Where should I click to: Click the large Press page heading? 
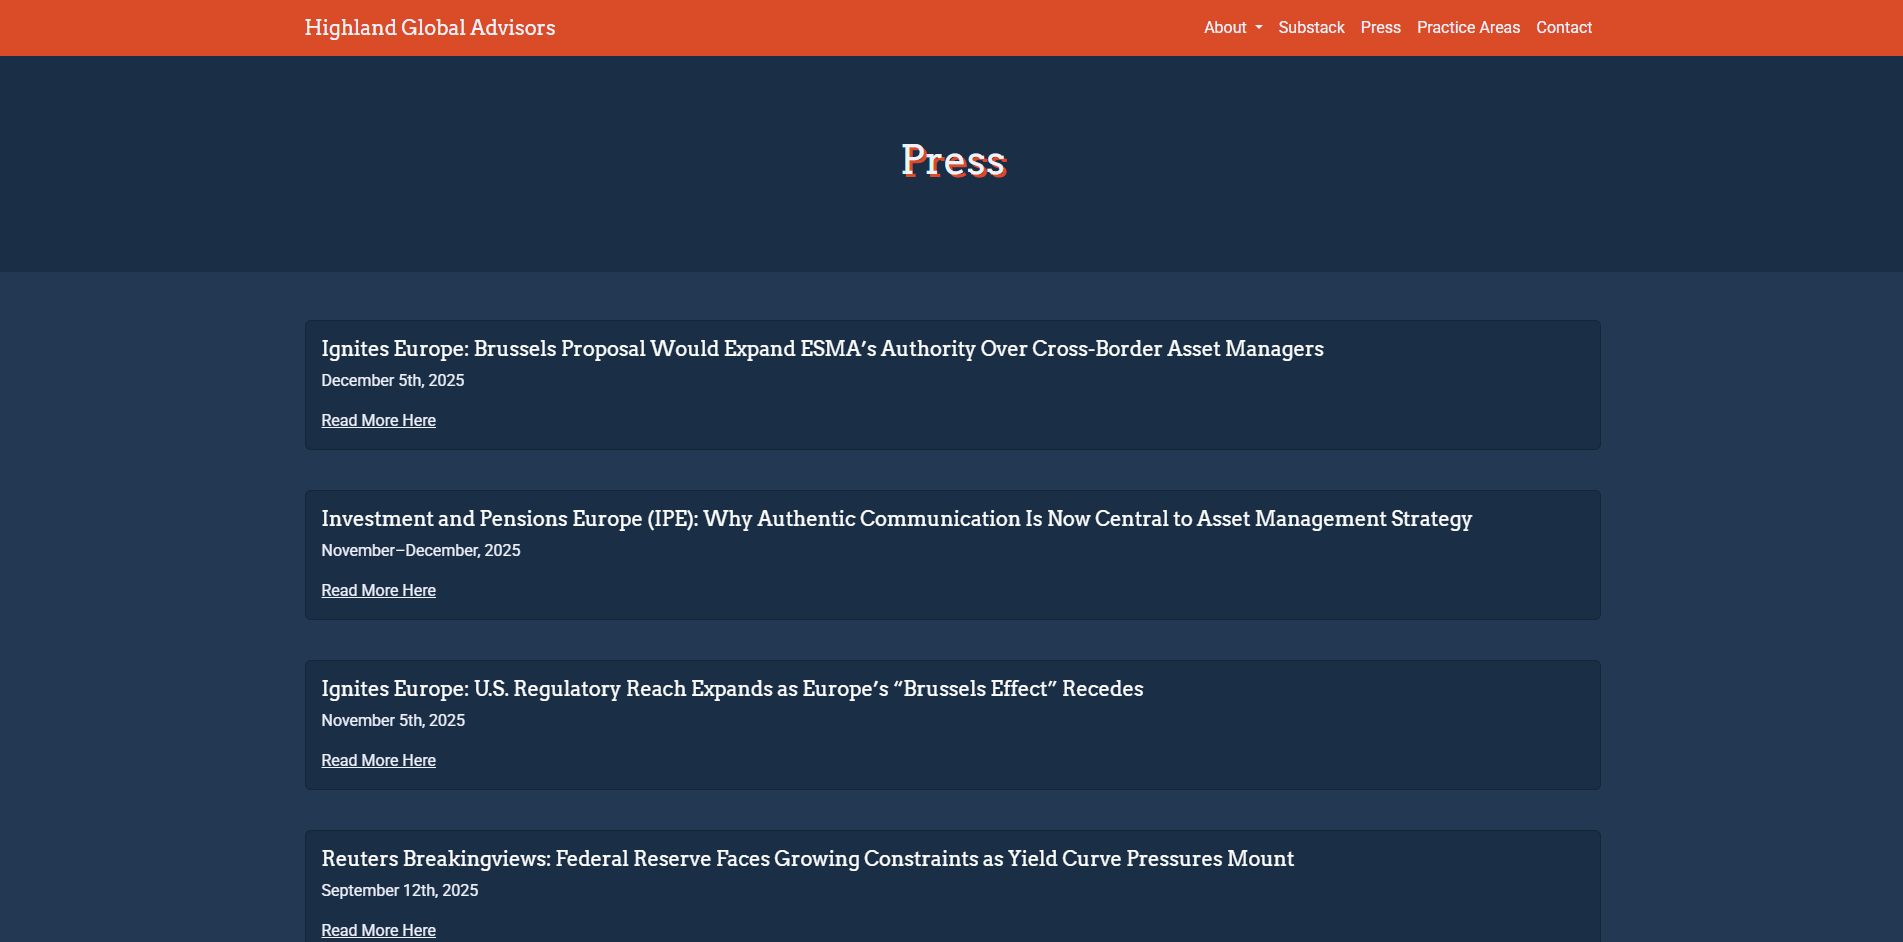pos(953,161)
